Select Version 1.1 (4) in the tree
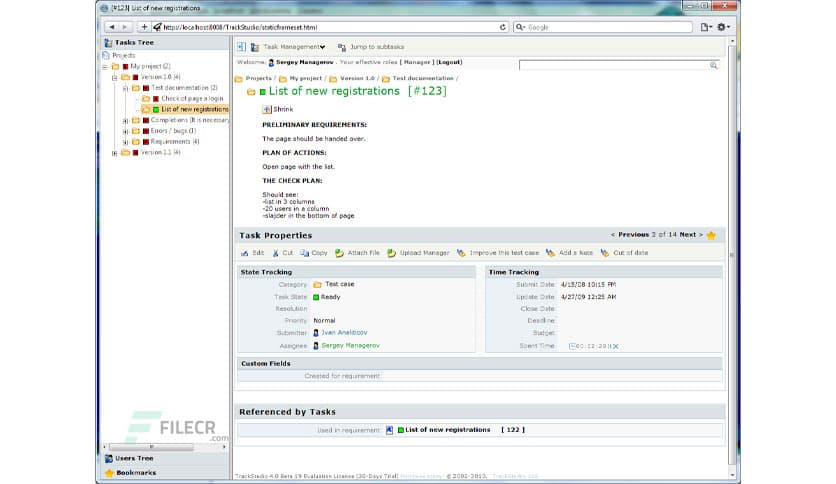 pos(160,152)
